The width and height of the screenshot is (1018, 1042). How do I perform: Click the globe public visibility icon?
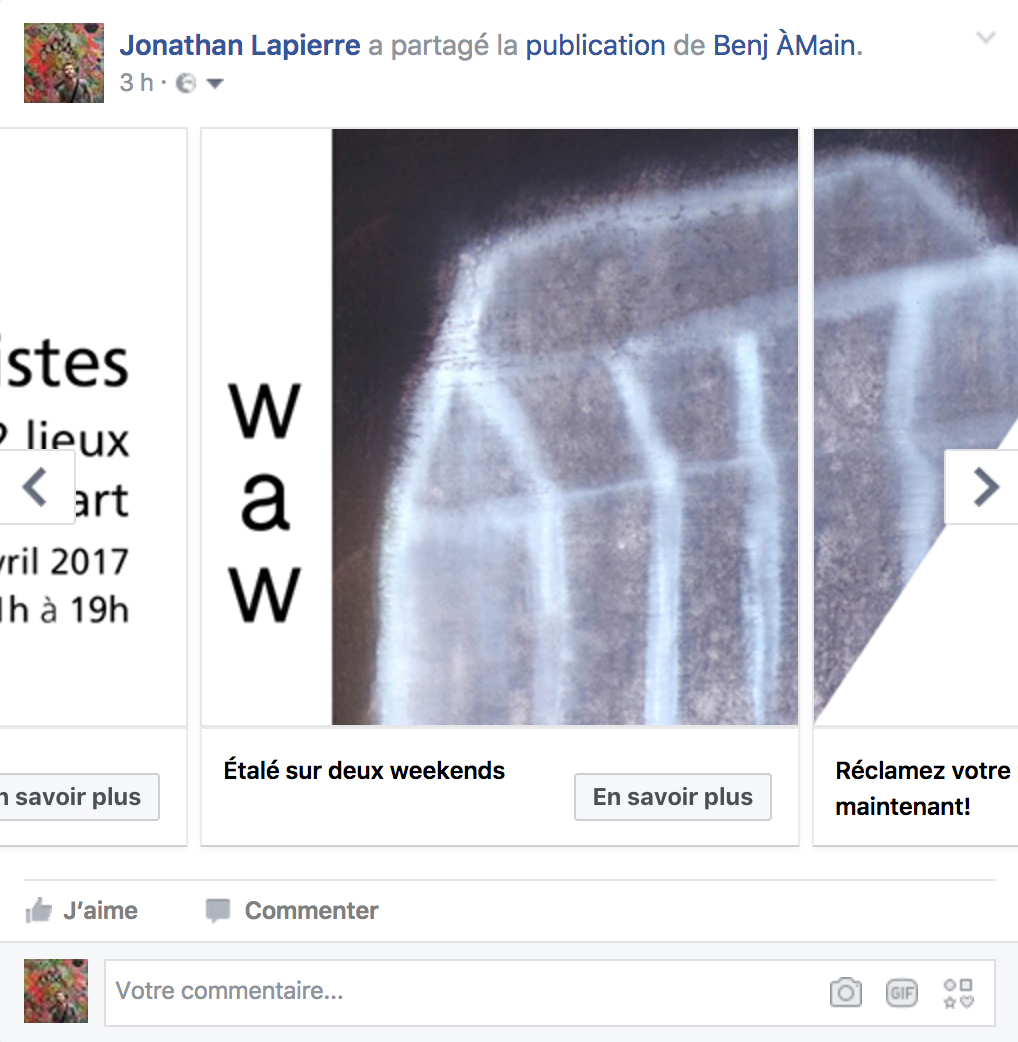point(186,83)
